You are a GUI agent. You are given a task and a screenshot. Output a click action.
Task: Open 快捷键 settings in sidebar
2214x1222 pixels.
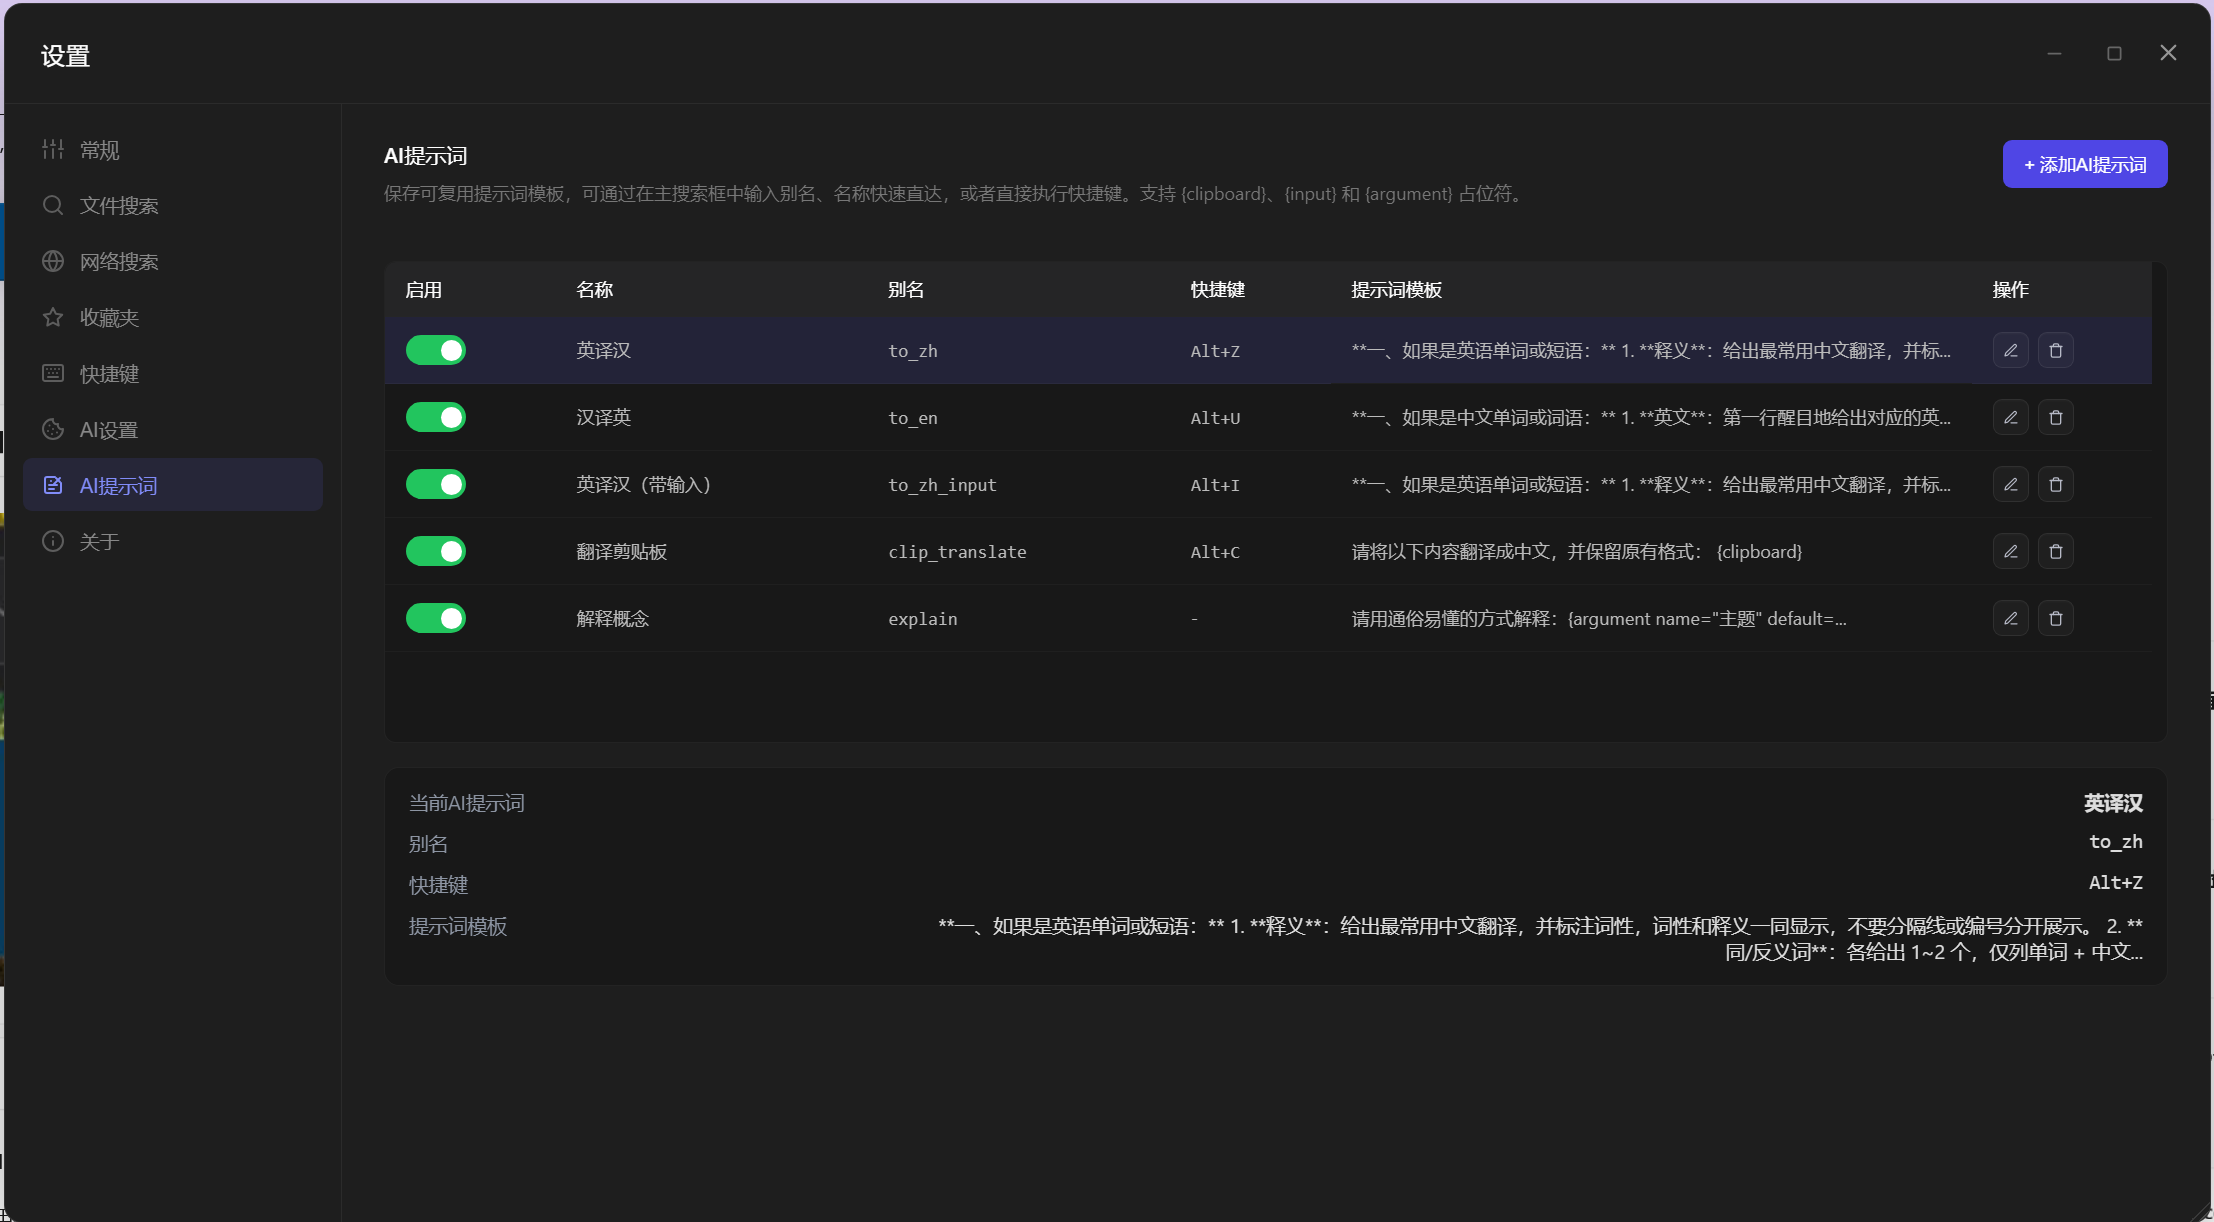(x=173, y=374)
